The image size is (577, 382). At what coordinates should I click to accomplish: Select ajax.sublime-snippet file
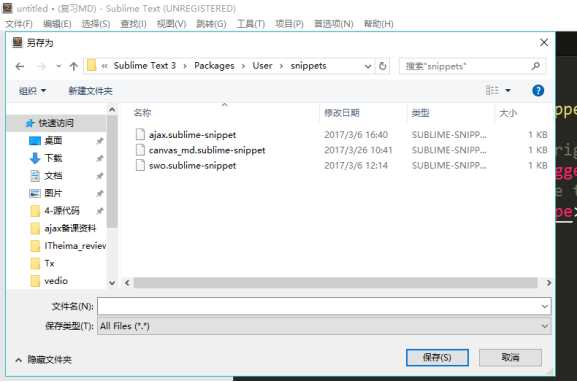(192, 135)
